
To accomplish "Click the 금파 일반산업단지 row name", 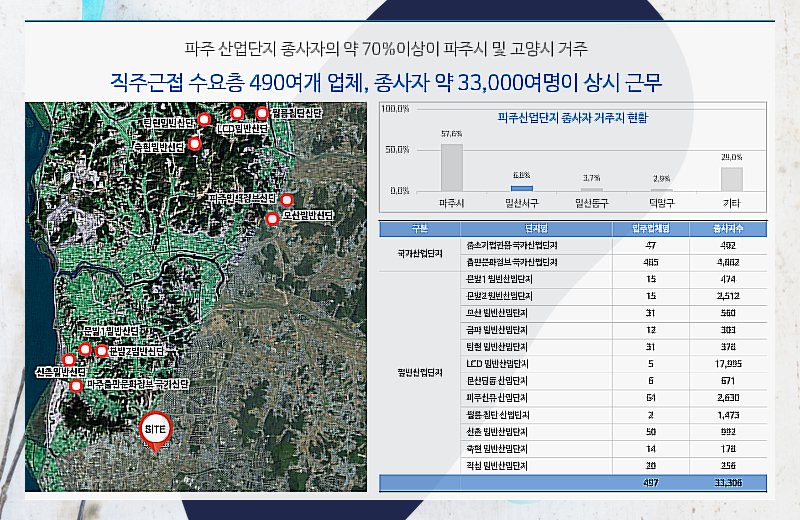I will 496,330.
